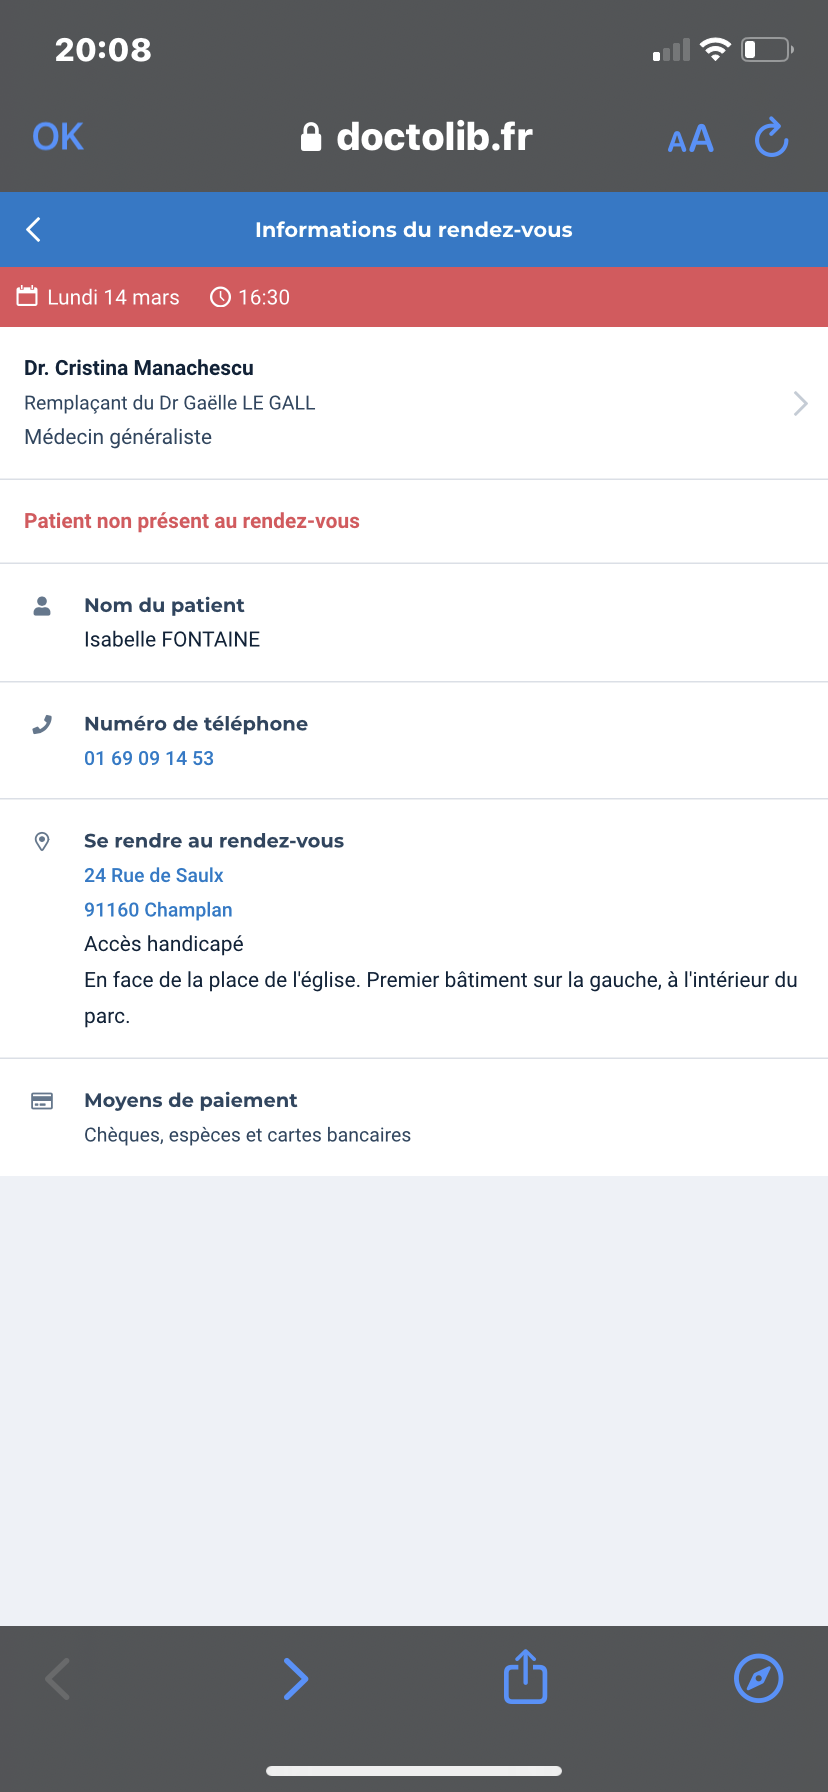The width and height of the screenshot is (828, 1792).
Task: Open in Safari compass icon
Action: (759, 1678)
